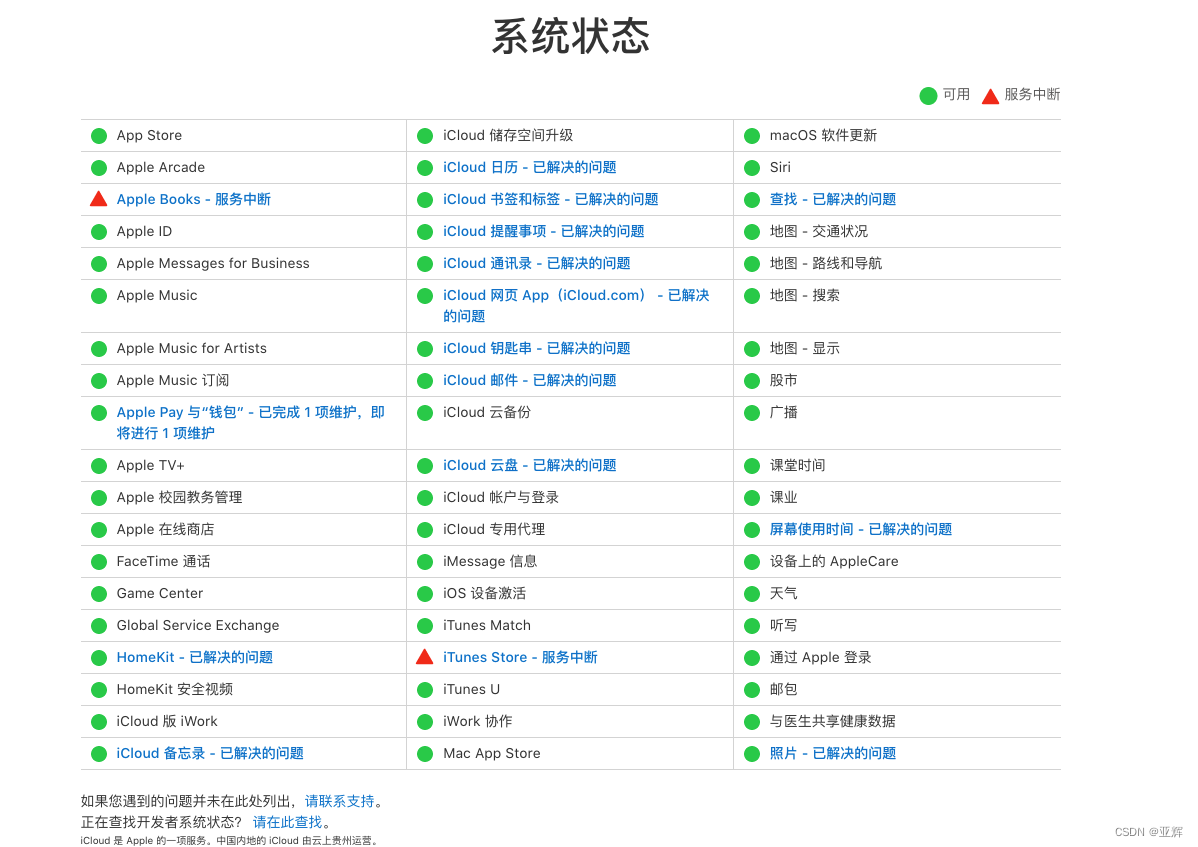Select the iOS 设备激活 entry

[484, 593]
